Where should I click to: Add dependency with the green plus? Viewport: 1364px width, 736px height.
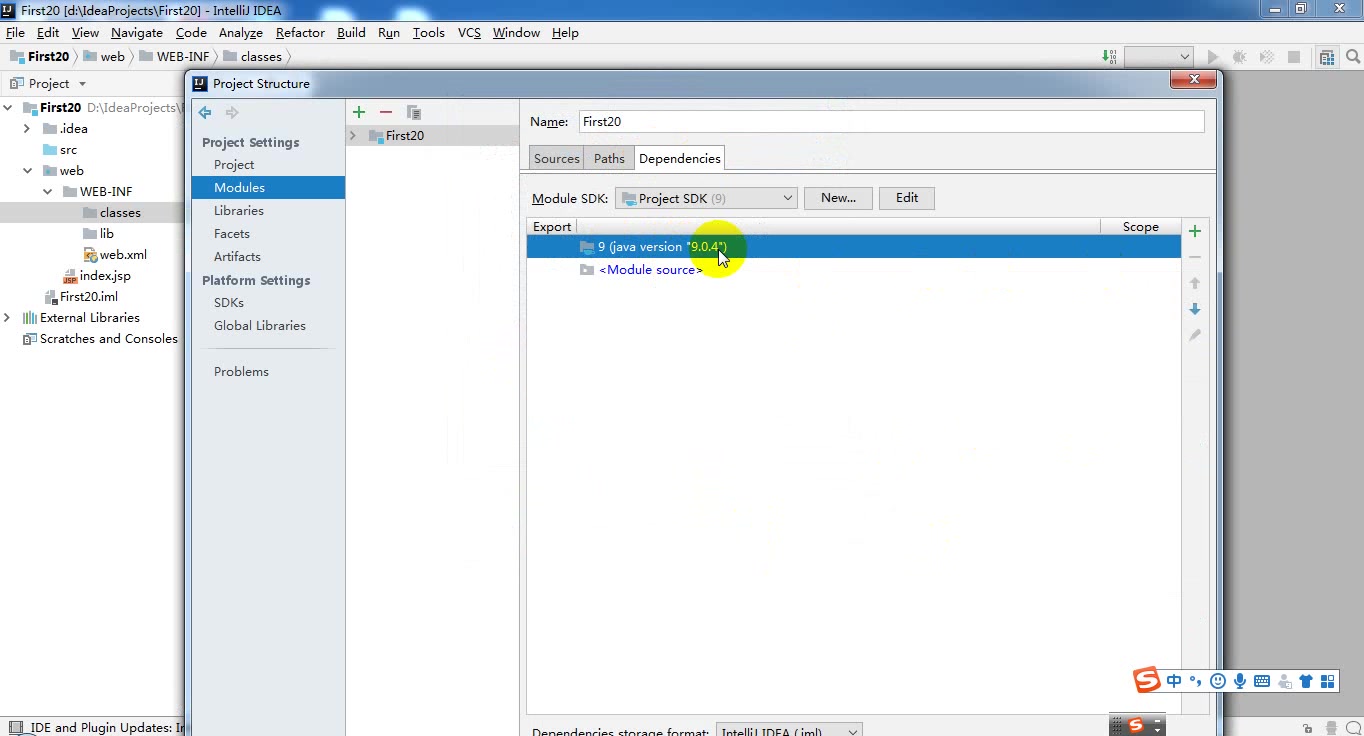coord(1194,231)
